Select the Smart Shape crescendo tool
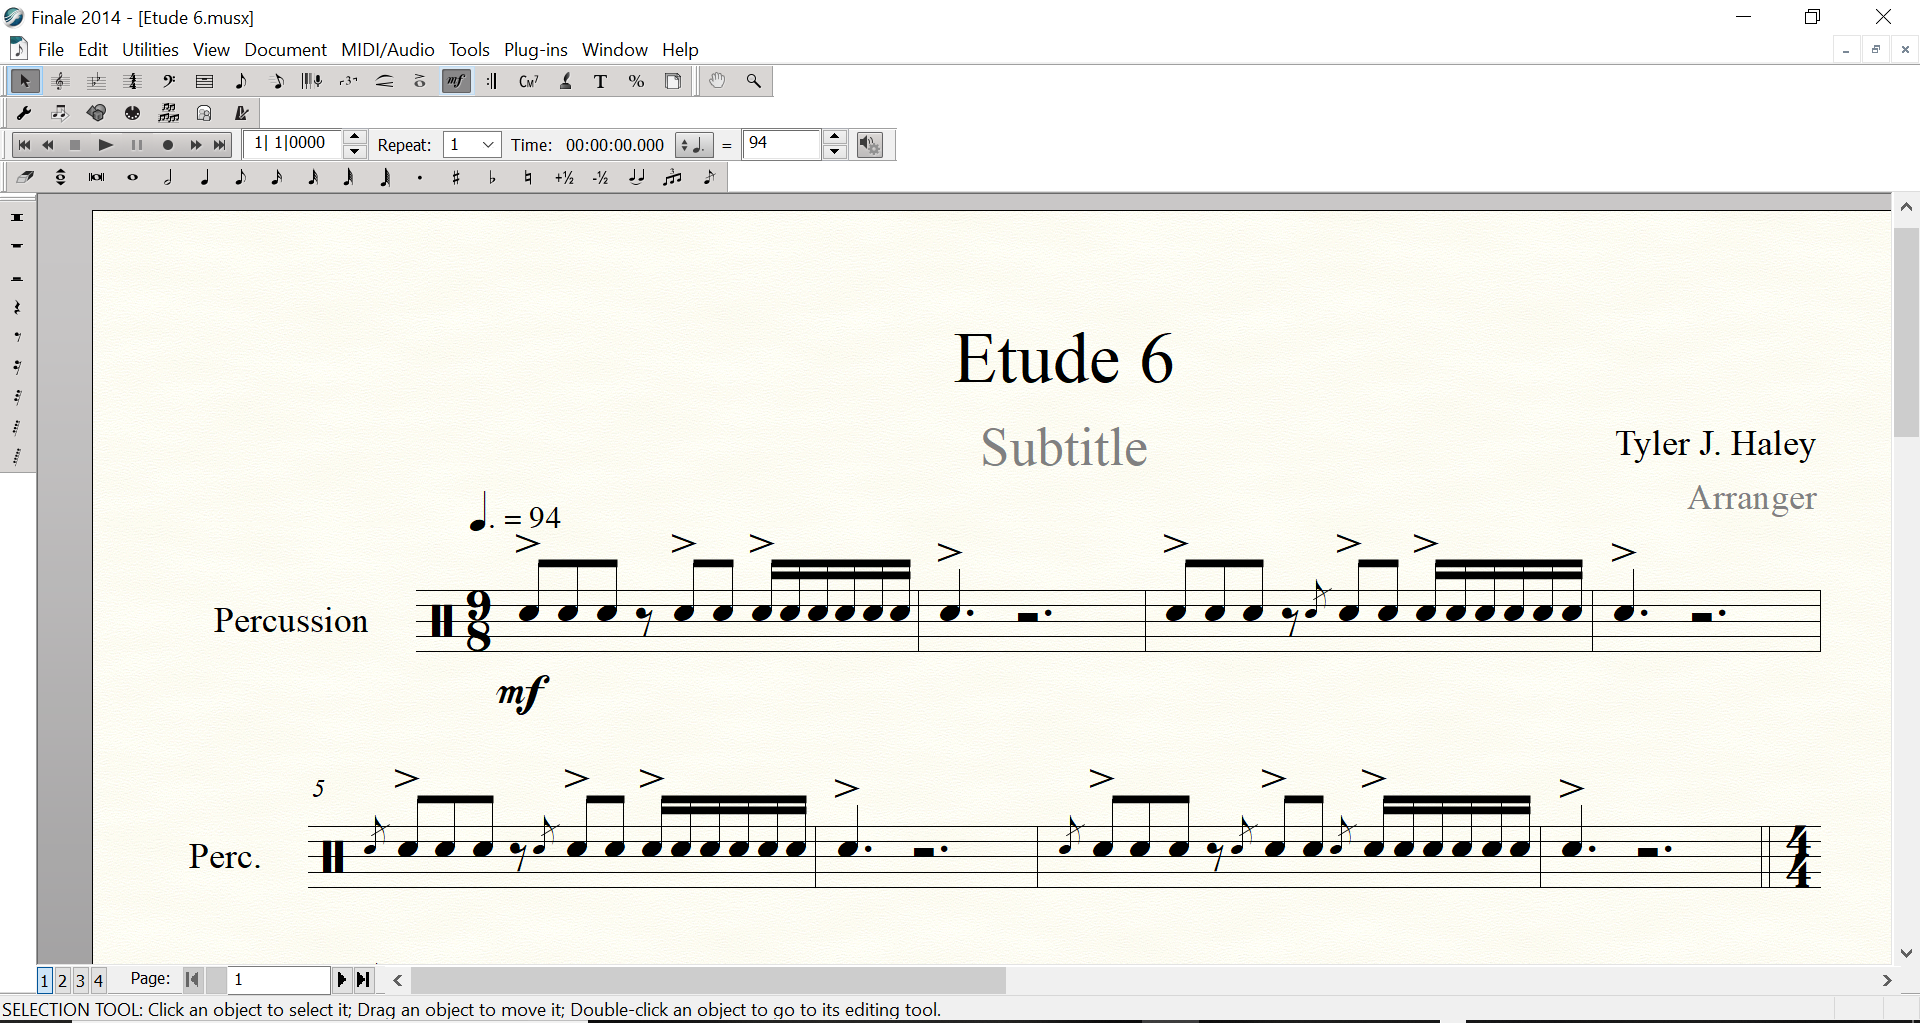 [x=385, y=81]
